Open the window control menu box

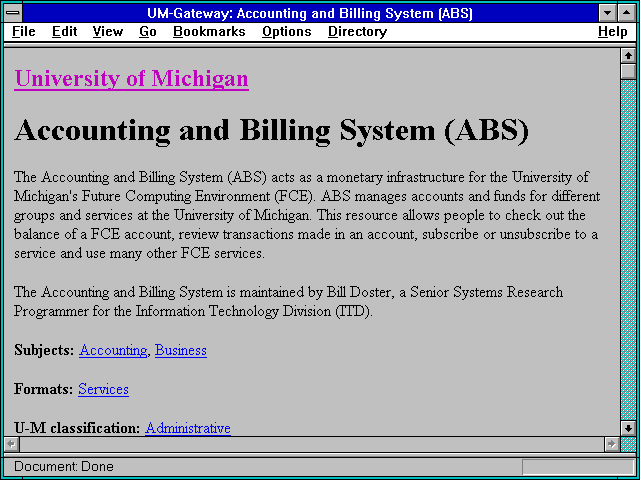coord(13,13)
